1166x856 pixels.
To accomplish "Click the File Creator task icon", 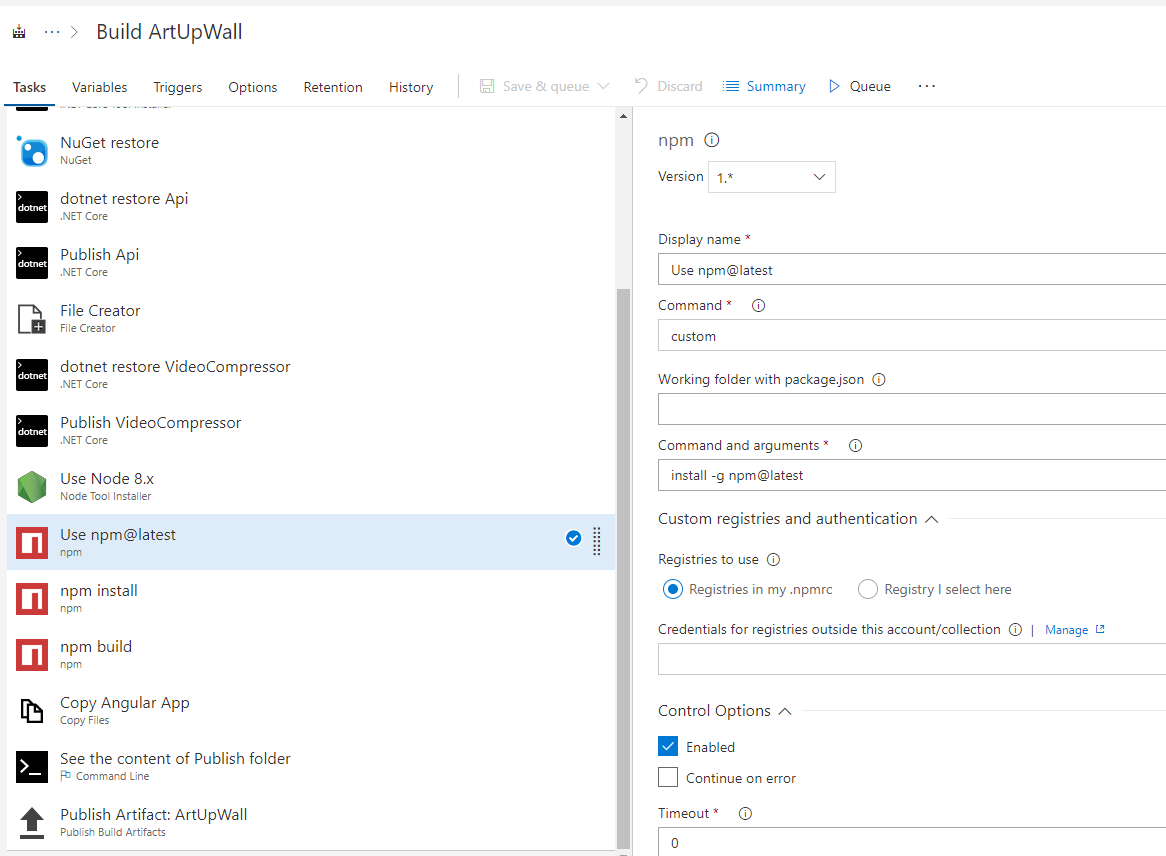I will pos(33,319).
